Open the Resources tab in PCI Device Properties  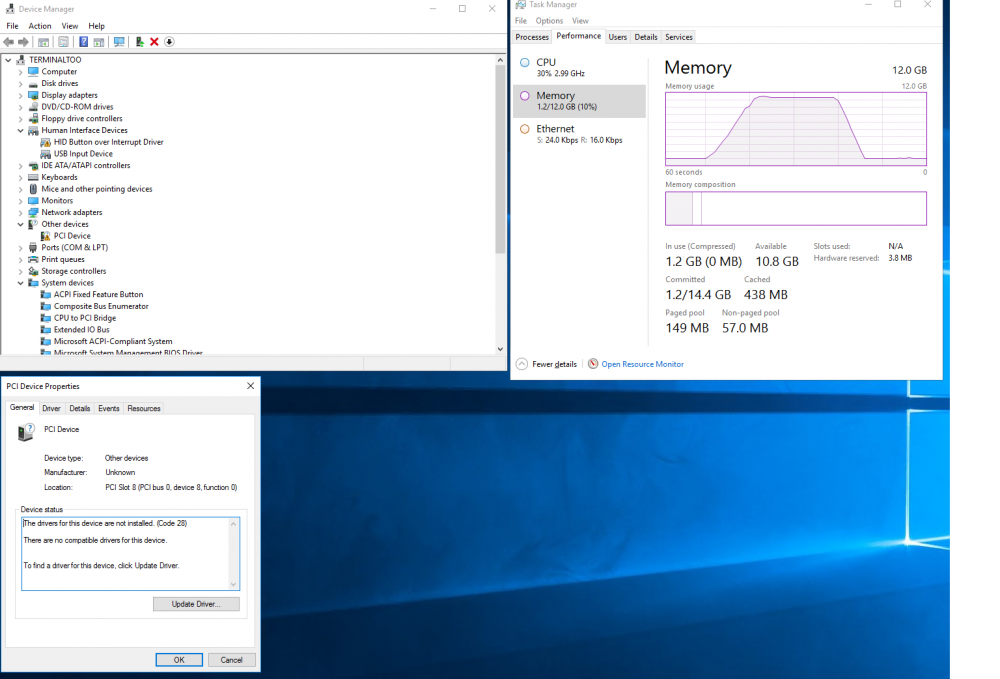(143, 409)
